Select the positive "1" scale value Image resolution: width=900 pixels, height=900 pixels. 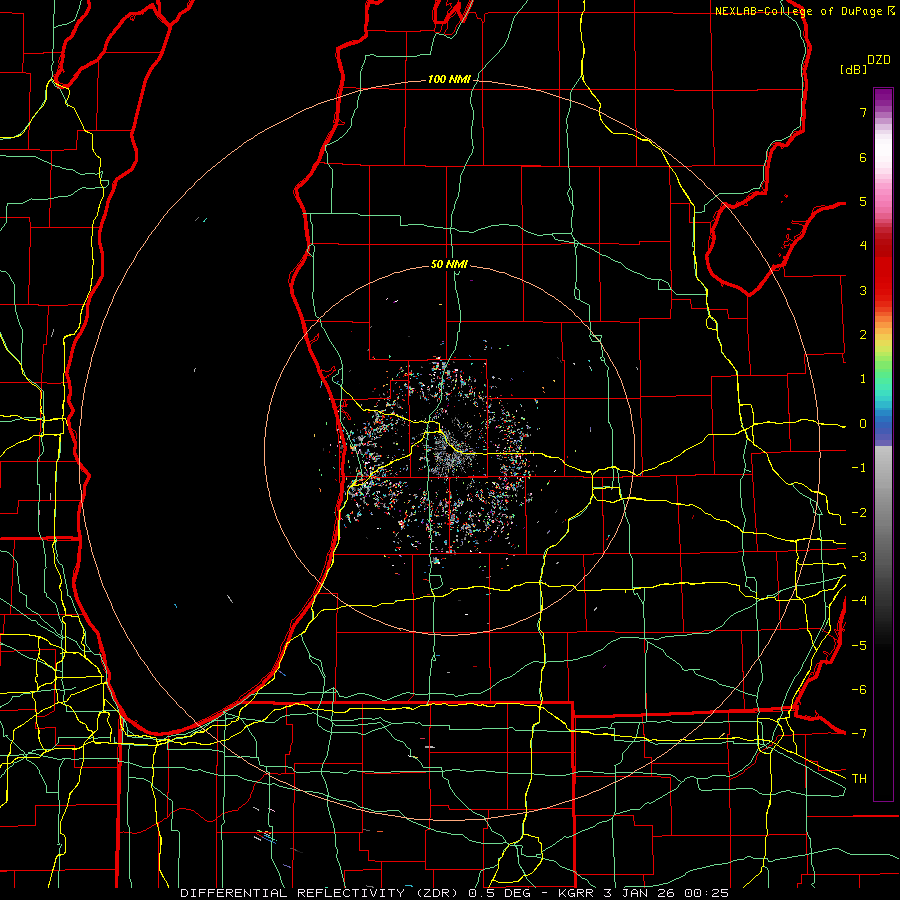point(863,379)
